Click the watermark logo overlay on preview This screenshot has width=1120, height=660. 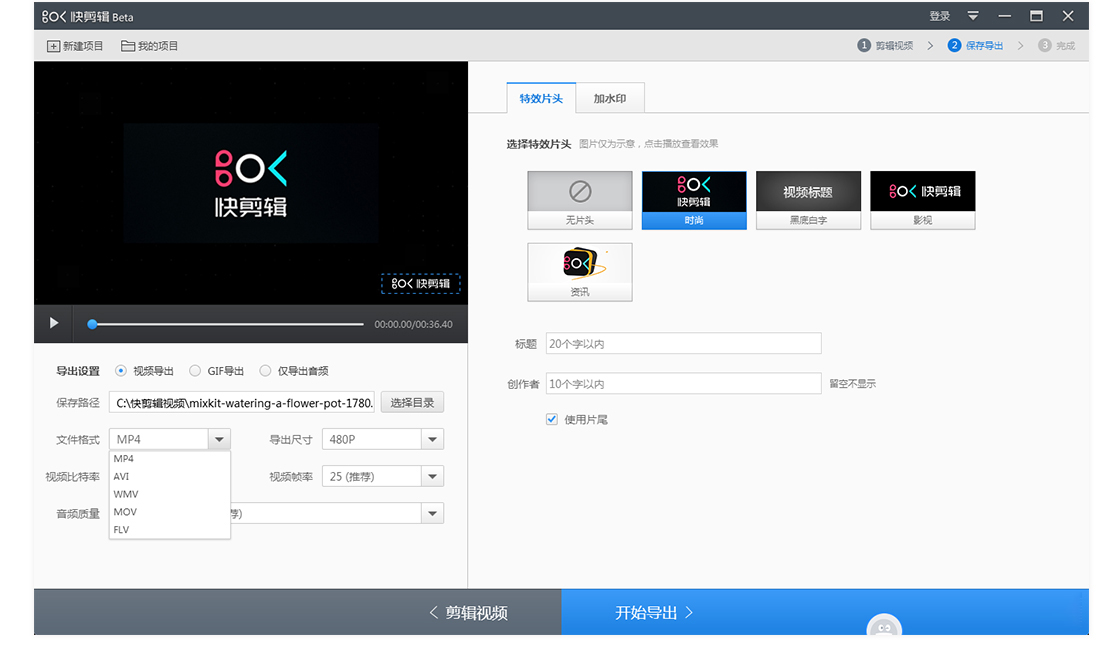click(421, 284)
